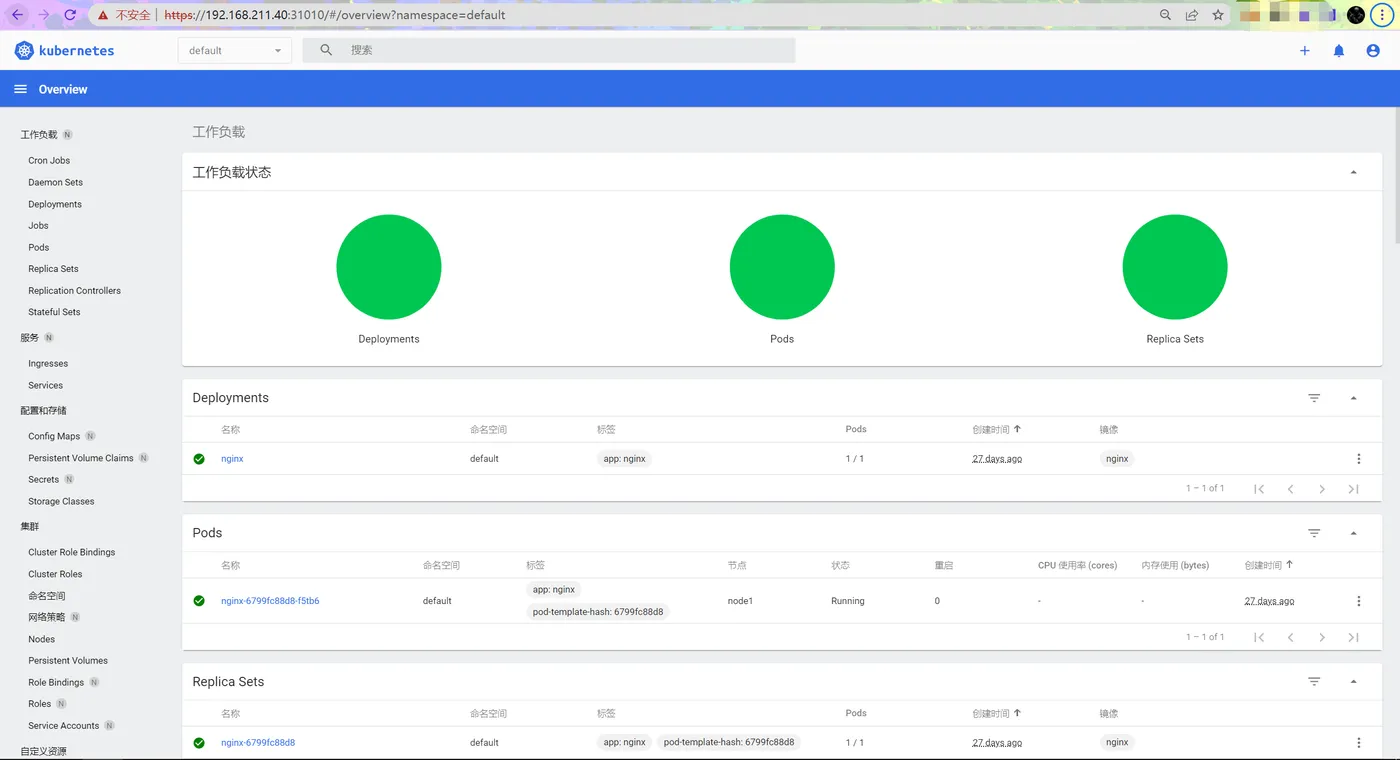Click the nginx image chip in Deployments
The width and height of the screenshot is (1400, 760).
[x=1117, y=459]
